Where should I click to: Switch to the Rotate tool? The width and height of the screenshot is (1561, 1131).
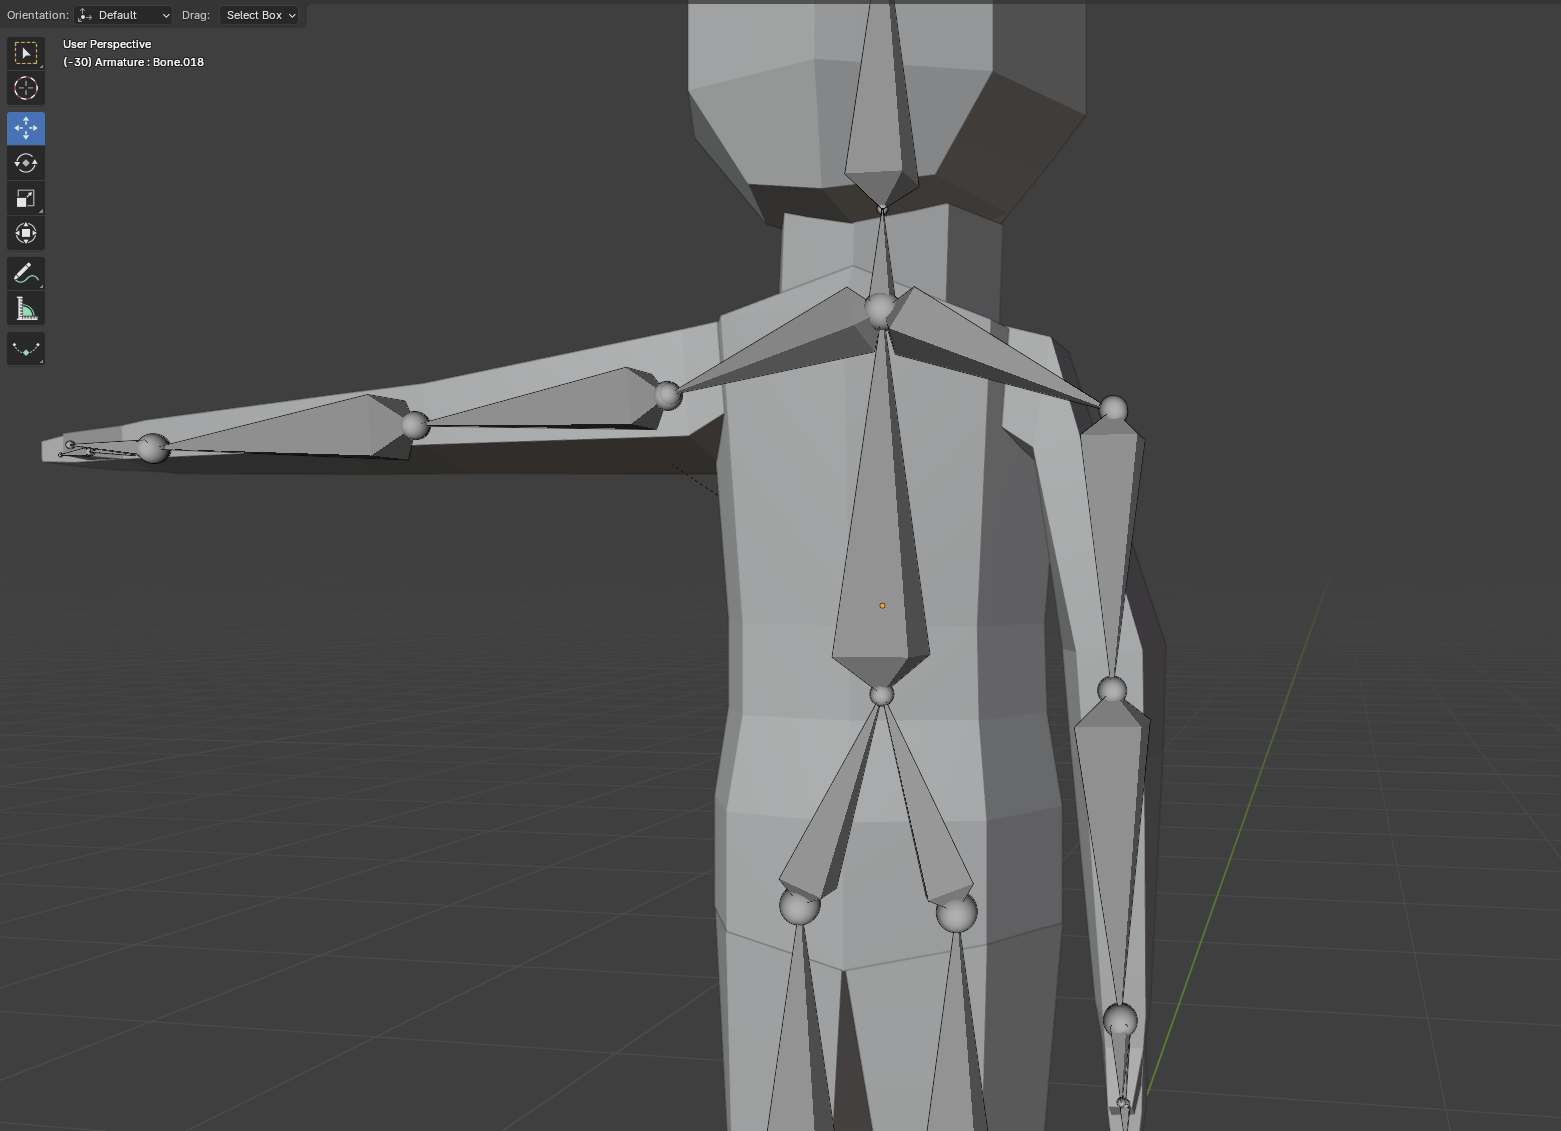pyautogui.click(x=26, y=163)
